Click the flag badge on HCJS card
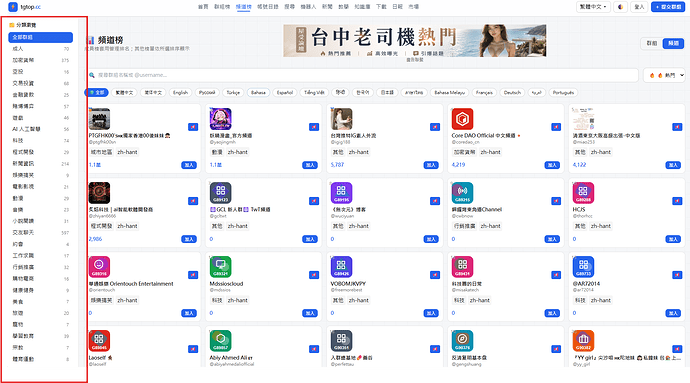 (x=677, y=201)
